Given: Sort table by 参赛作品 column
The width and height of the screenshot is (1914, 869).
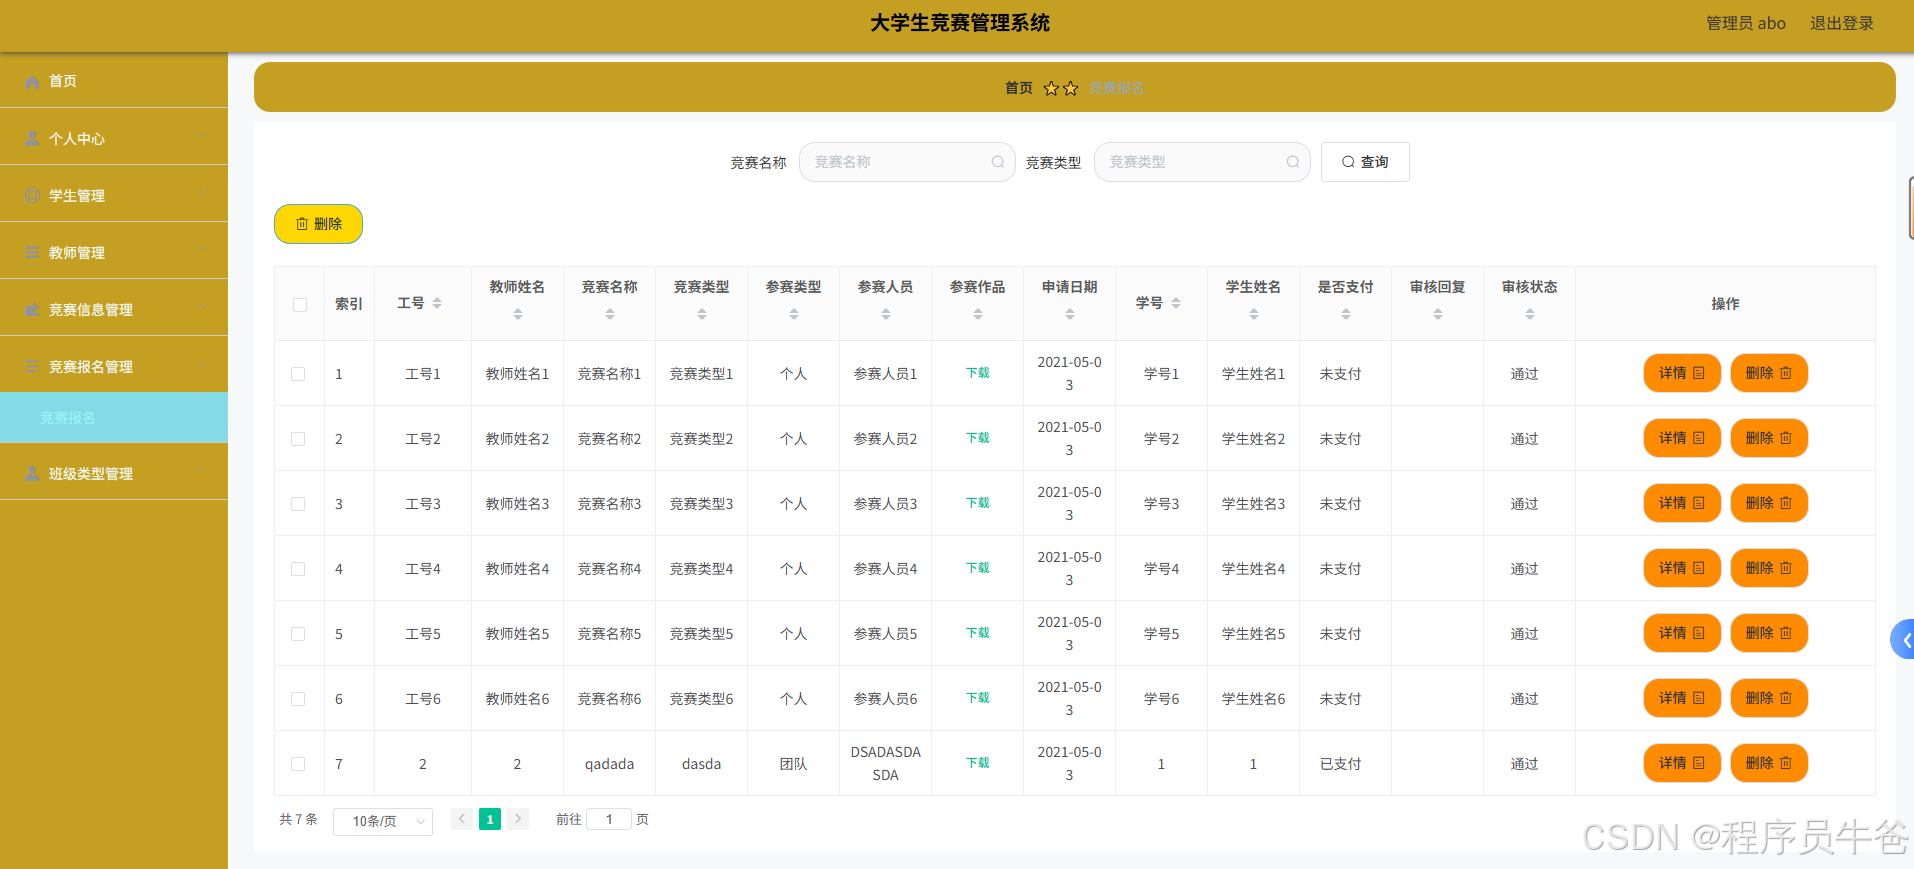Looking at the screenshot, I should [978, 314].
